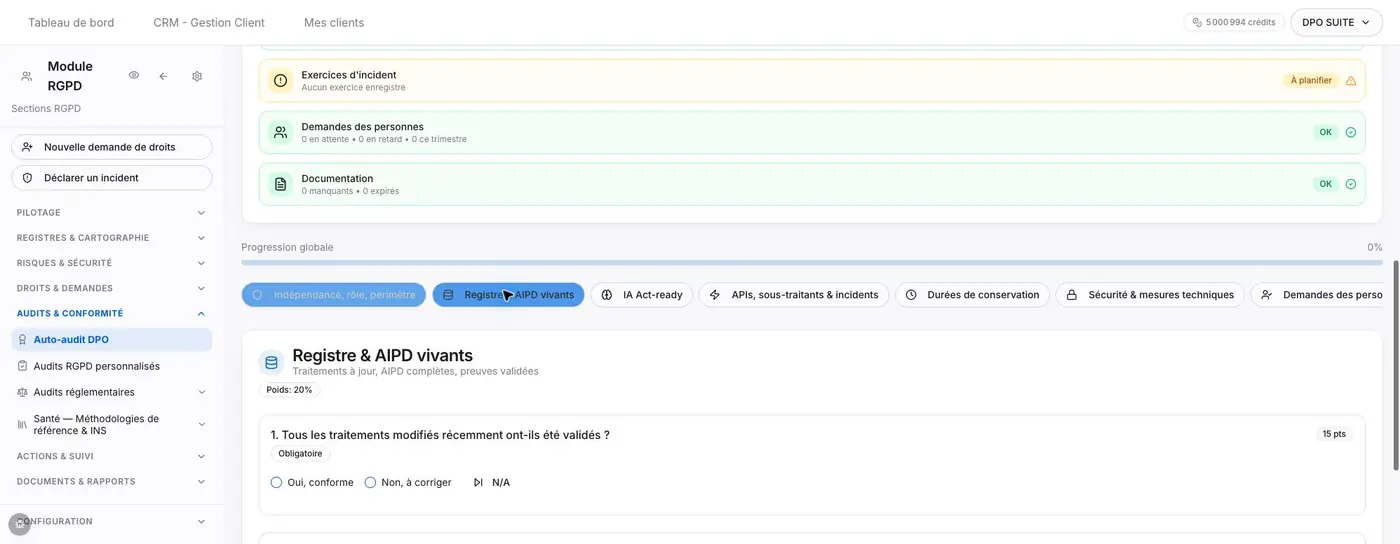Click the document icon of Documentation row
The height and width of the screenshot is (544, 1400).
click(x=281, y=184)
